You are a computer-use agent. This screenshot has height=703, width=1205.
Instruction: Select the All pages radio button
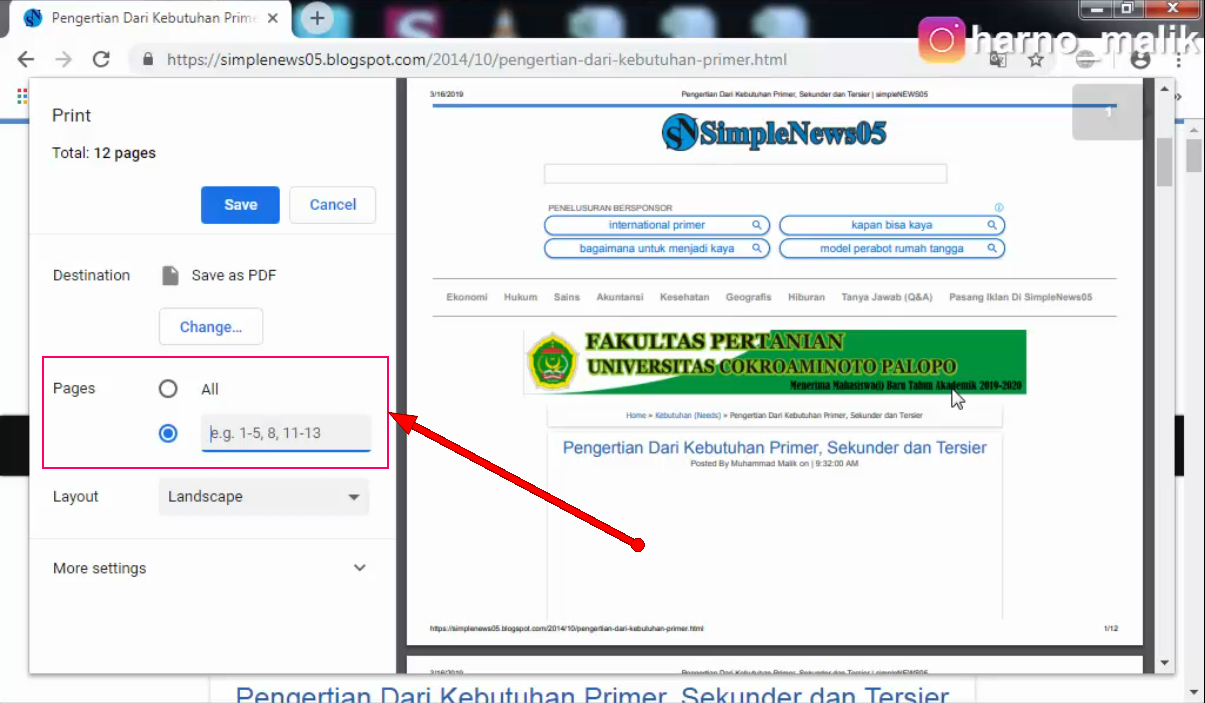pos(168,389)
